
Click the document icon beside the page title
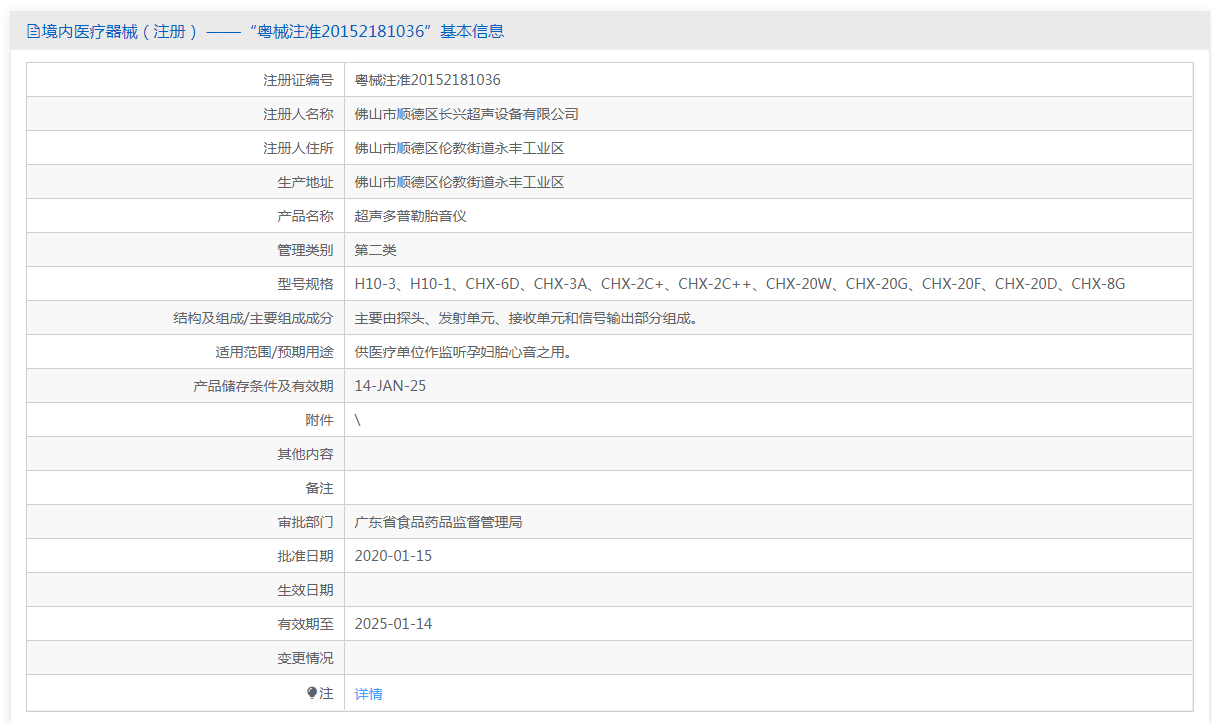pos(33,31)
